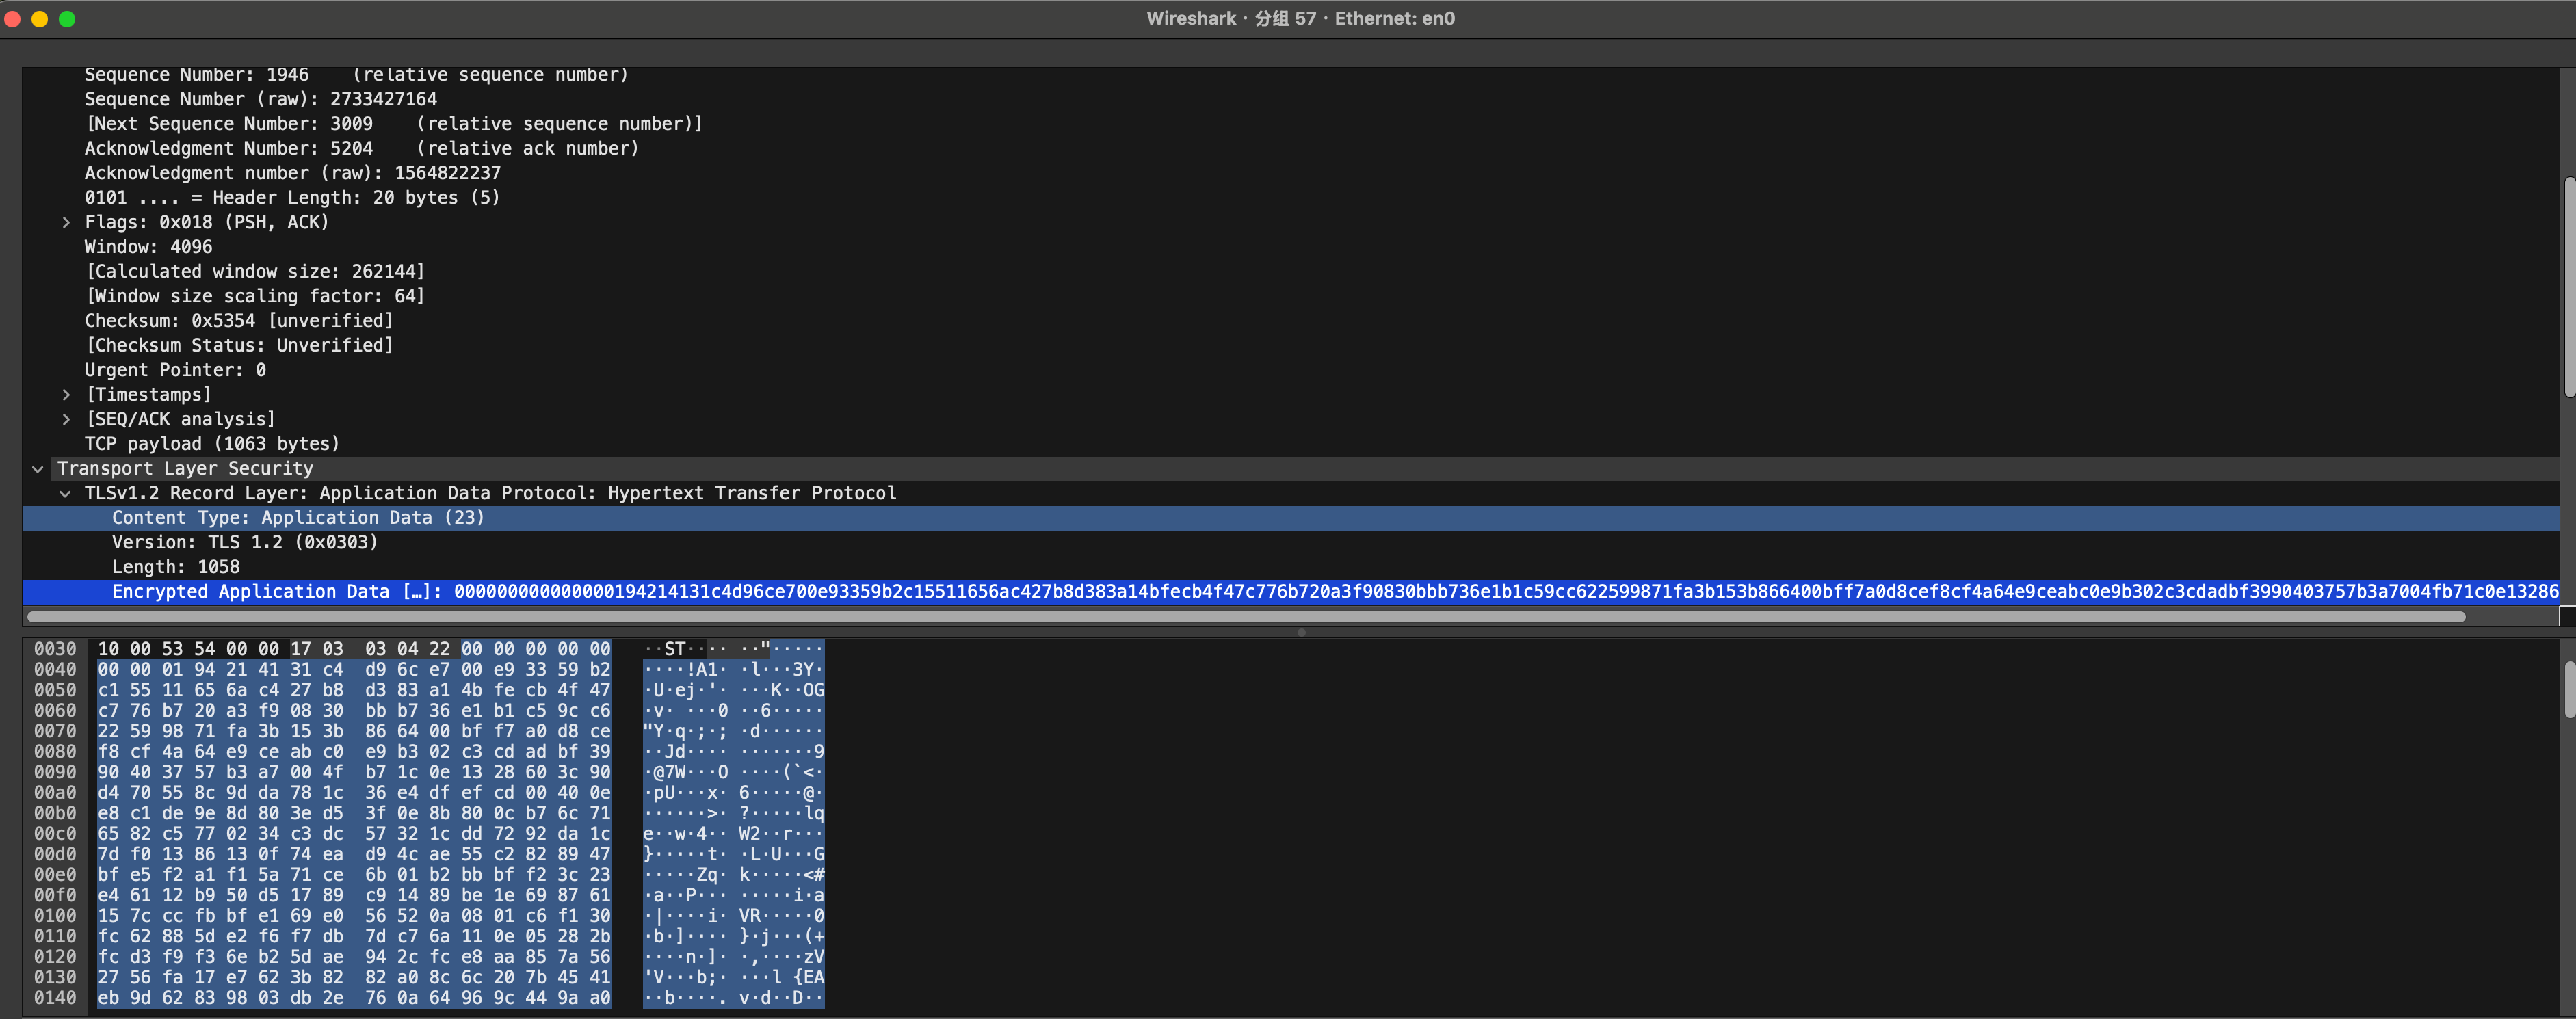Collapse the Transport Layer Security section
The width and height of the screenshot is (2576, 1019).
click(38, 469)
